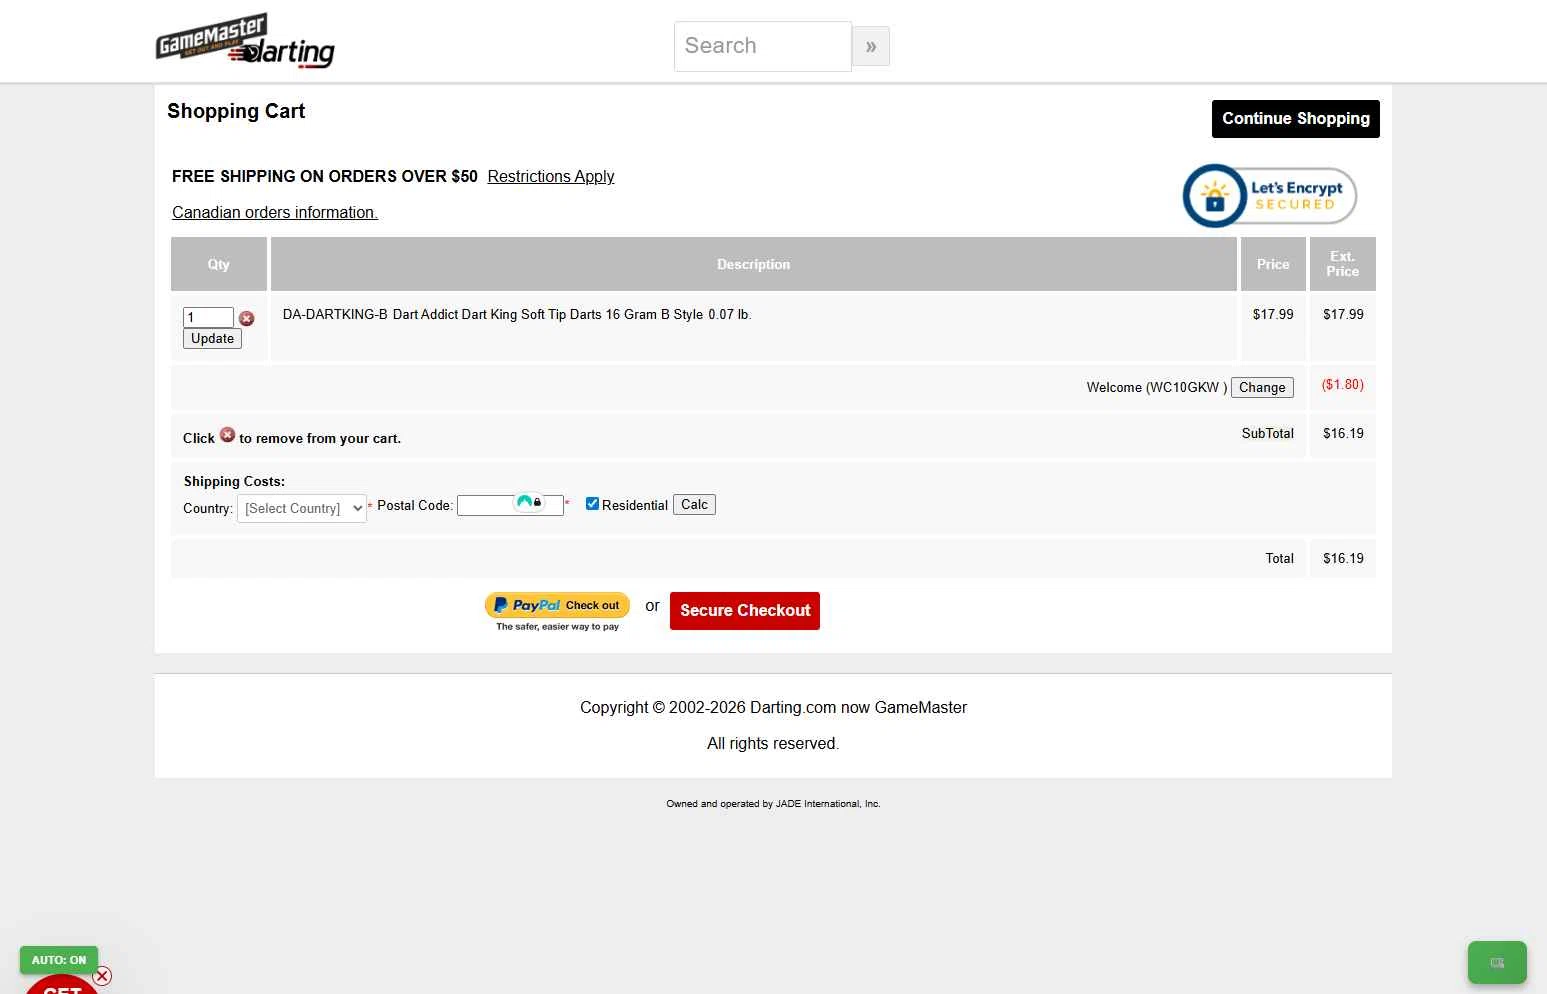Calculate shipping with the Calc button
Image resolution: width=1547 pixels, height=994 pixels.
[694, 505]
